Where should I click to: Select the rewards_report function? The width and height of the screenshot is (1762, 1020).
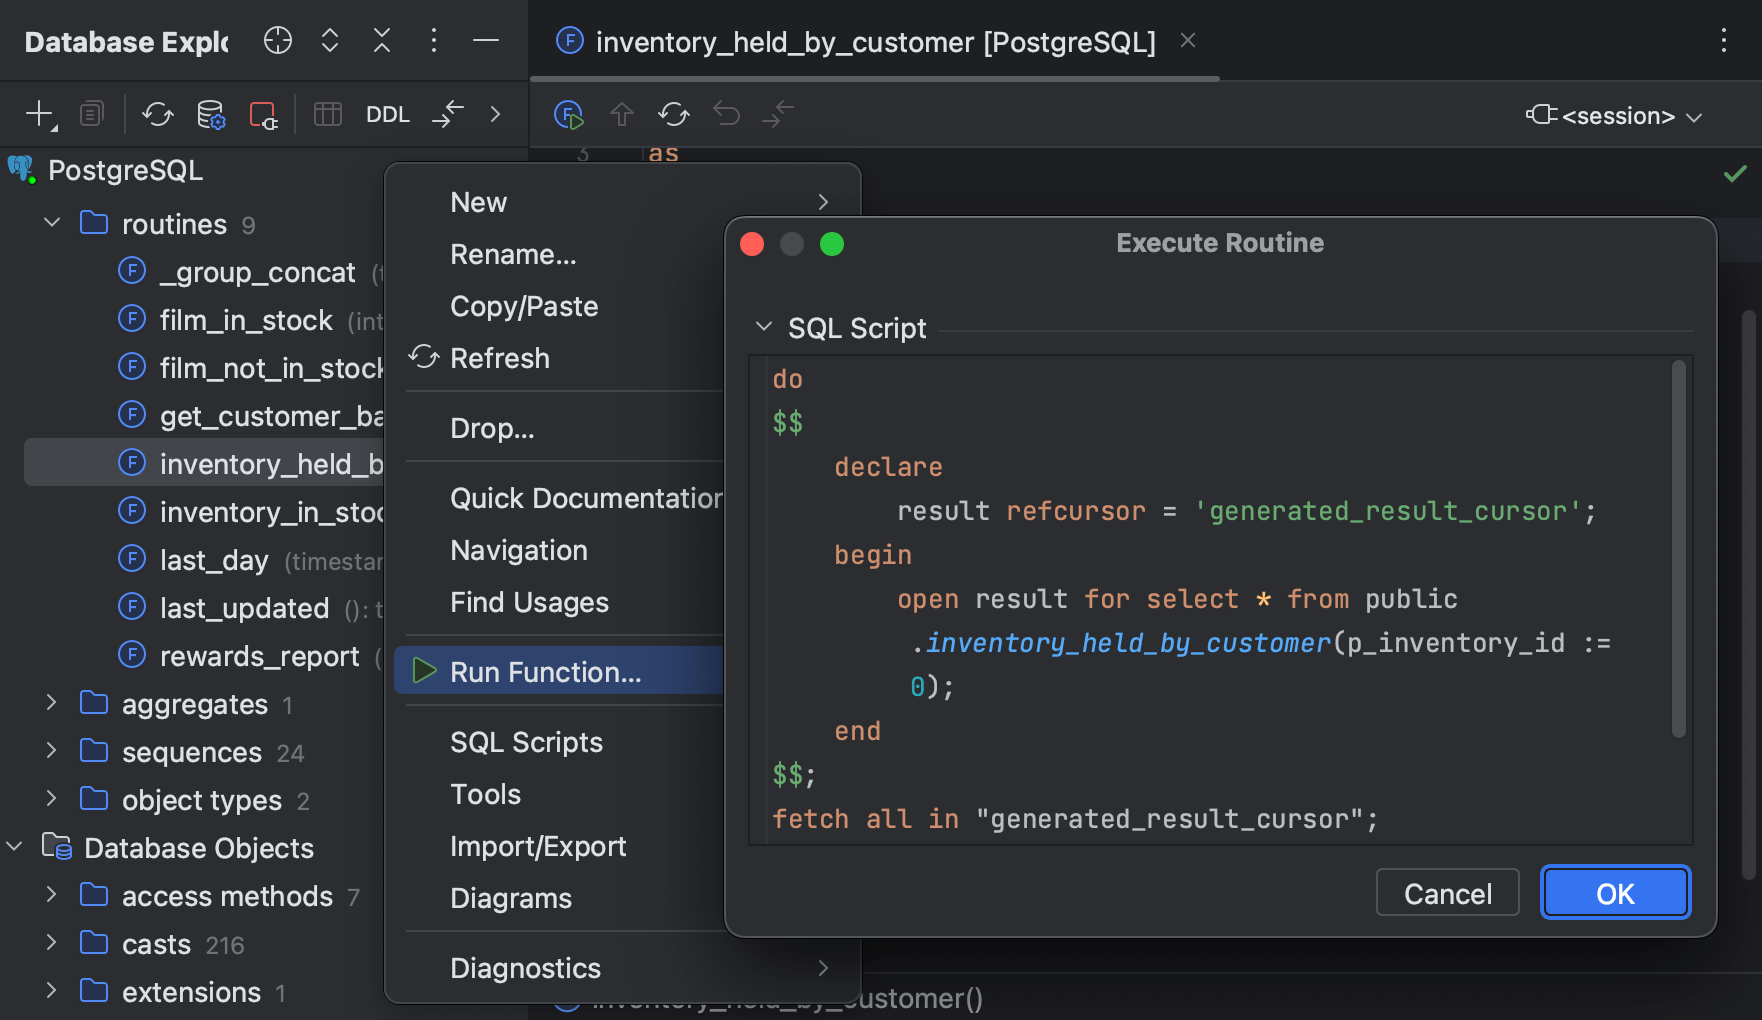click(x=259, y=656)
